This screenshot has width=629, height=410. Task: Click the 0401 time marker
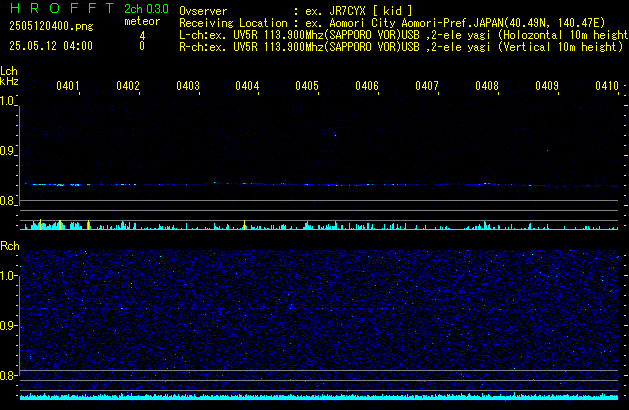point(68,86)
